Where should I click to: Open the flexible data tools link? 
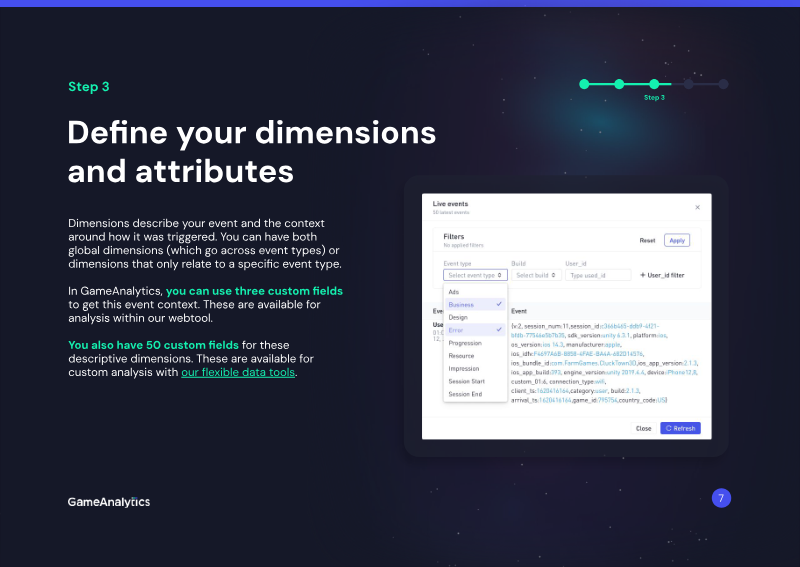pyautogui.click(x=238, y=373)
